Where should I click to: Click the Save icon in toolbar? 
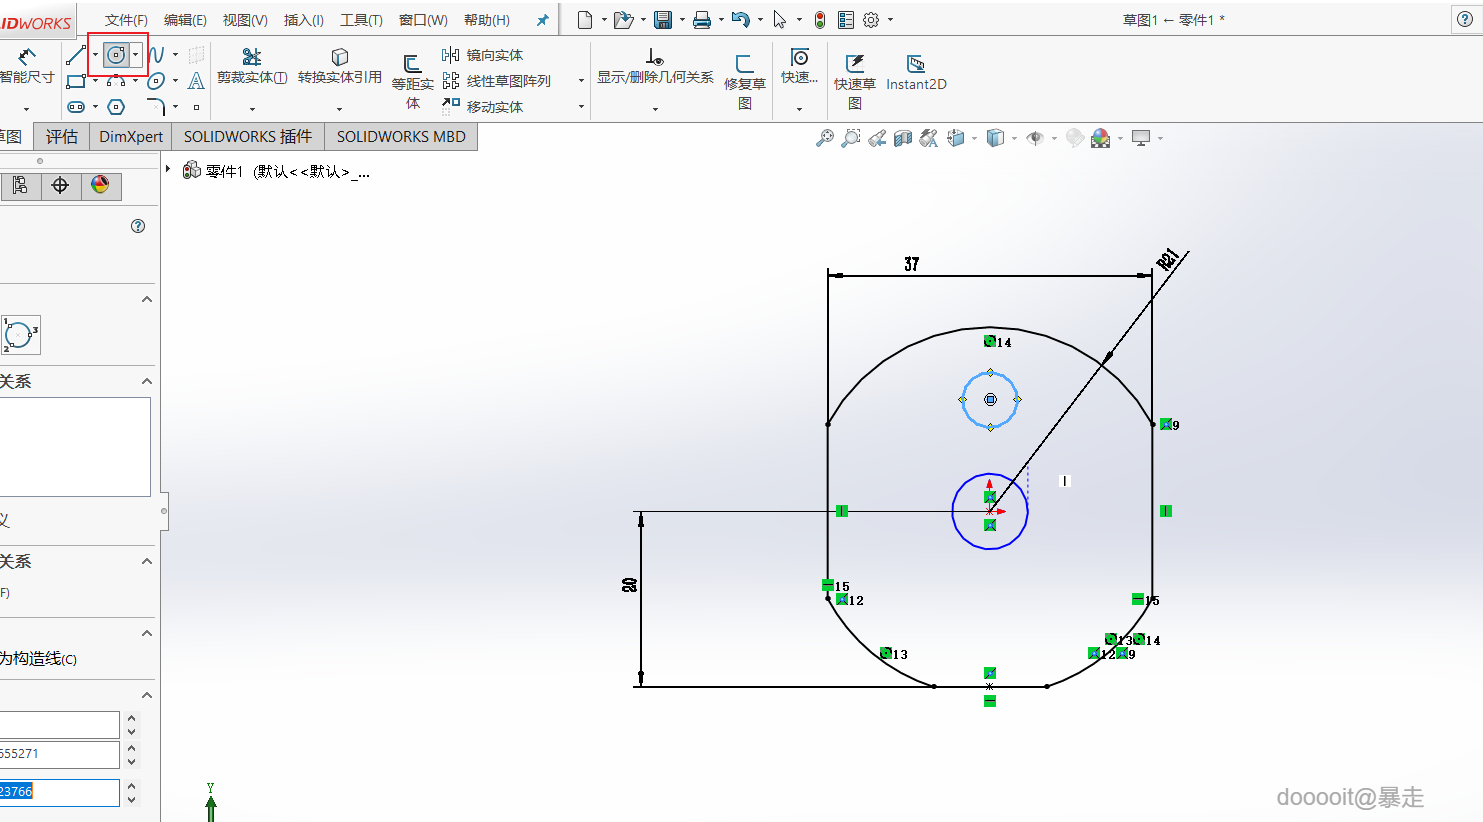(663, 20)
